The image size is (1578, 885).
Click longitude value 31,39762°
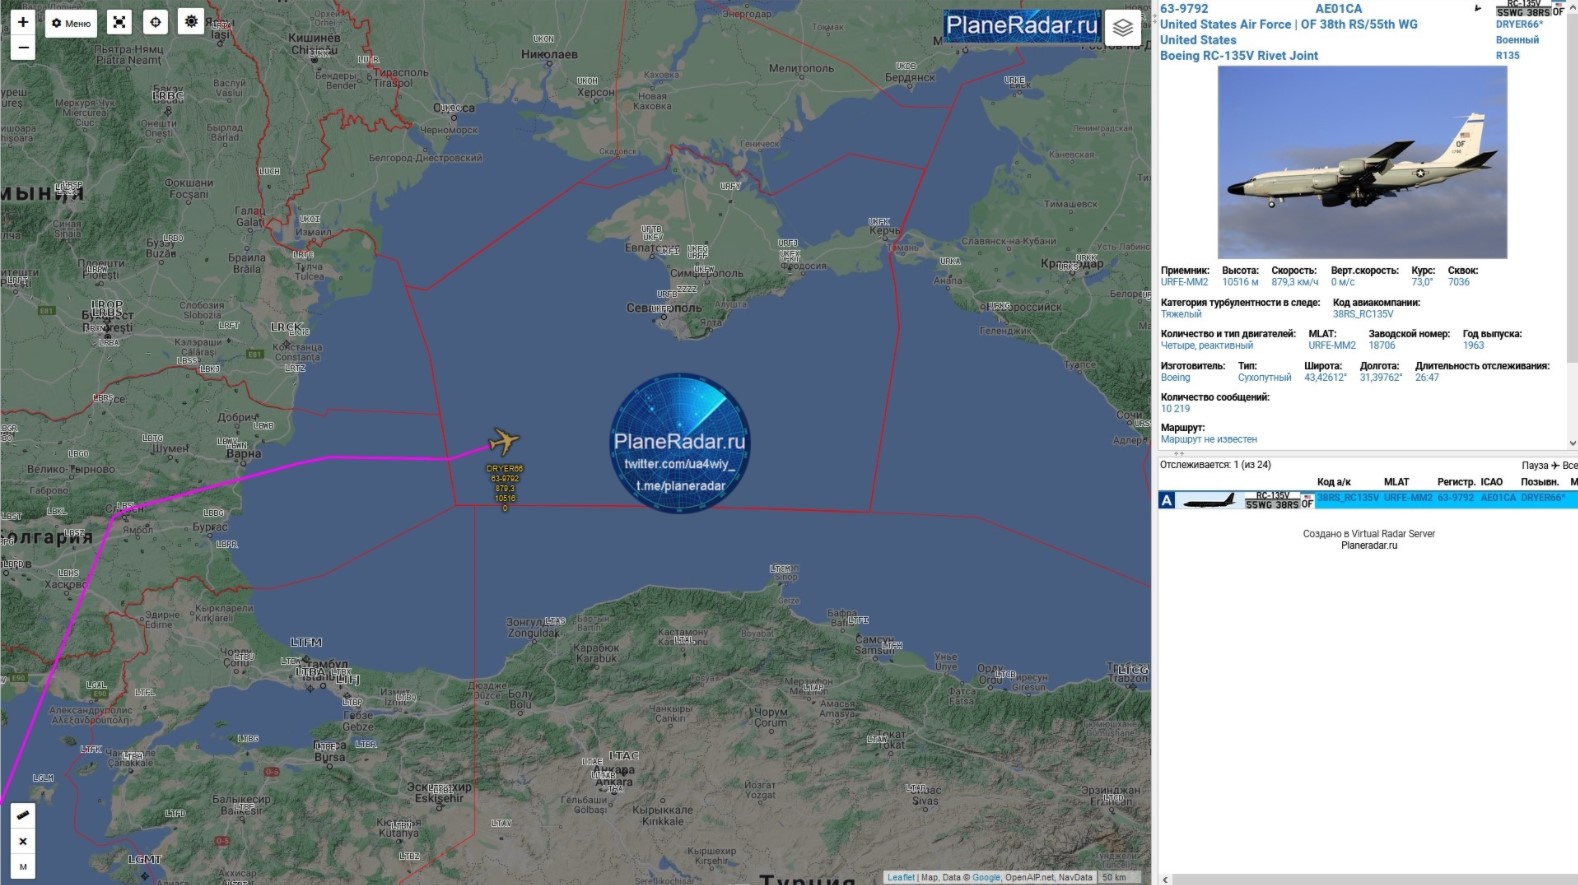(x=1380, y=377)
